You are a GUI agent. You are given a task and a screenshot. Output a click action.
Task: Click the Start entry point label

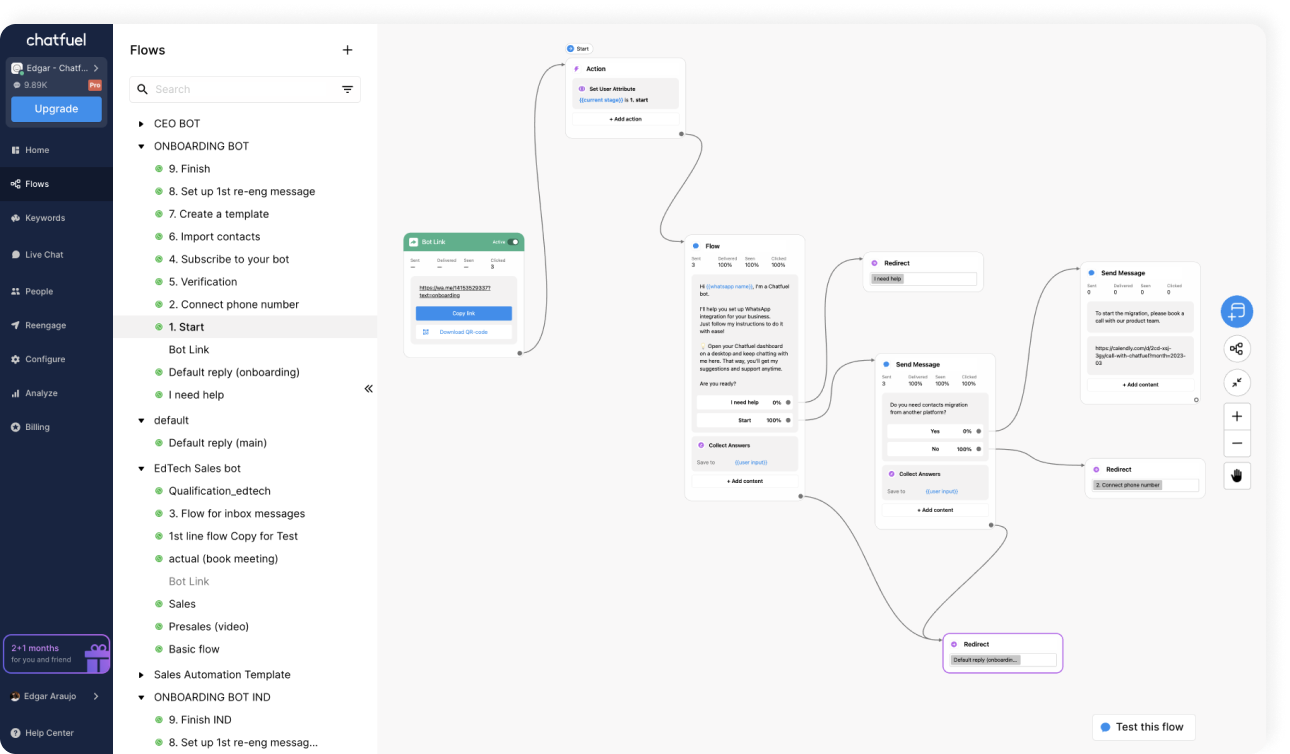click(578, 48)
